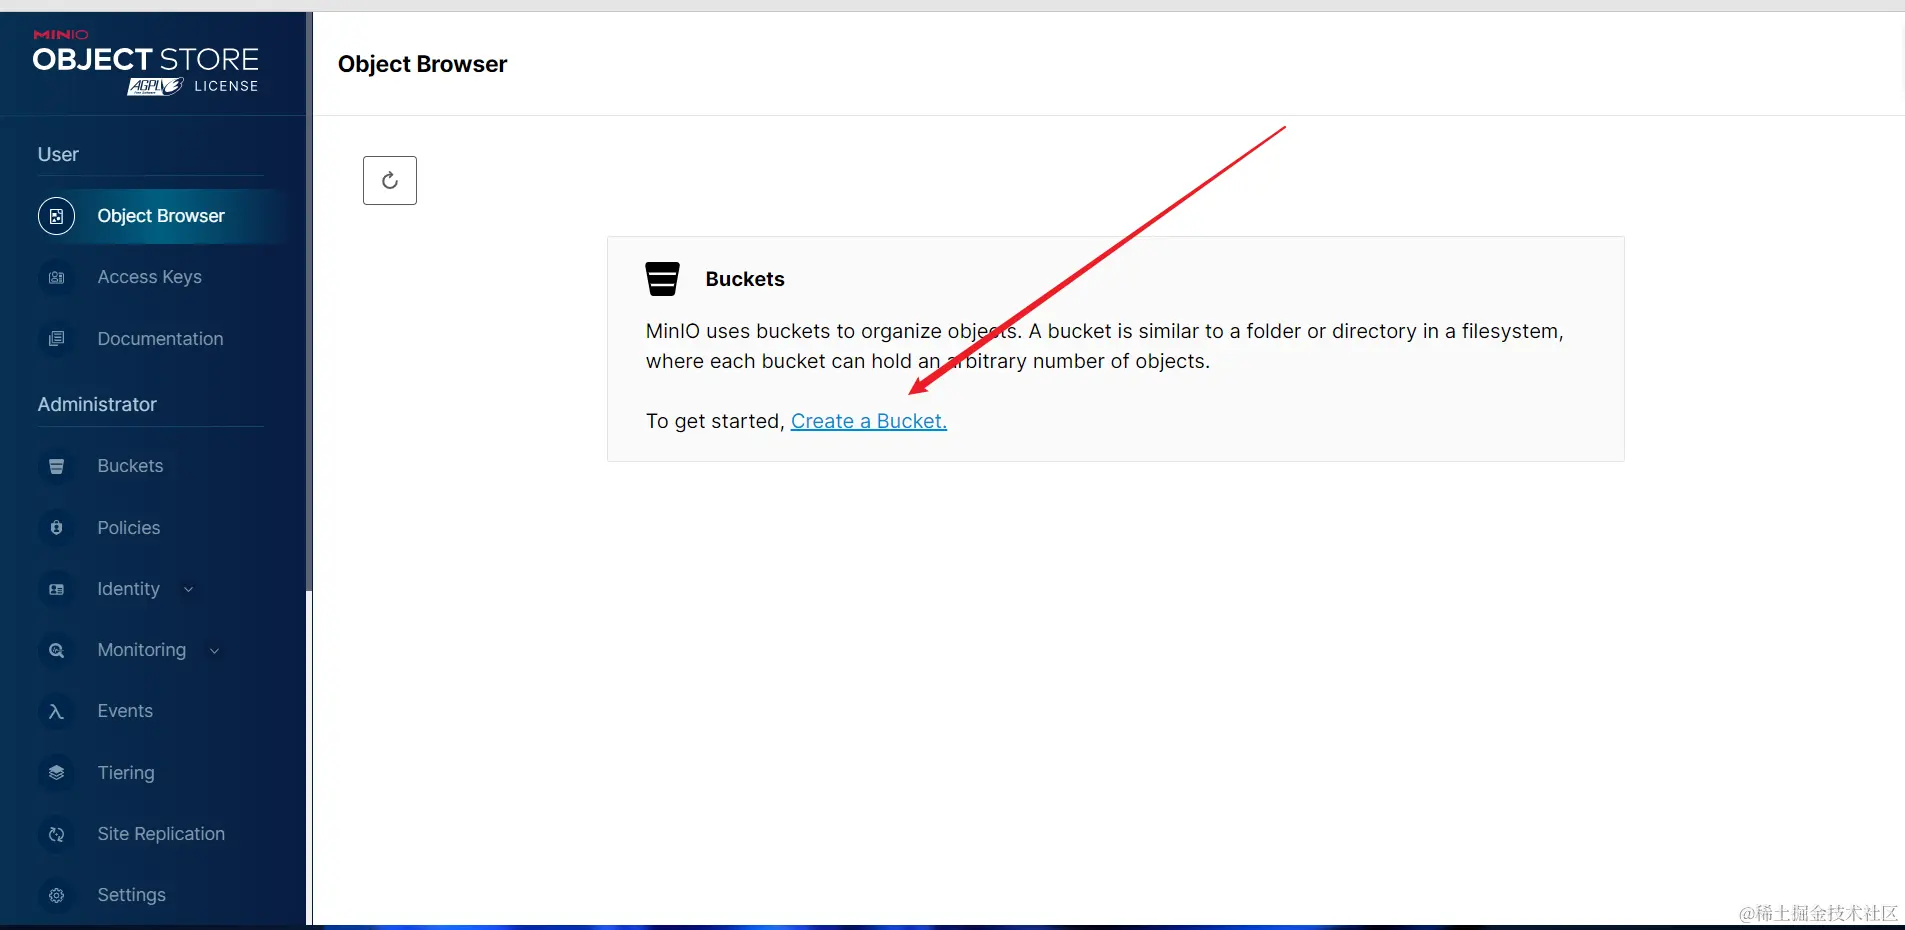
Task: Open Settings menu label
Action: pos(132,895)
